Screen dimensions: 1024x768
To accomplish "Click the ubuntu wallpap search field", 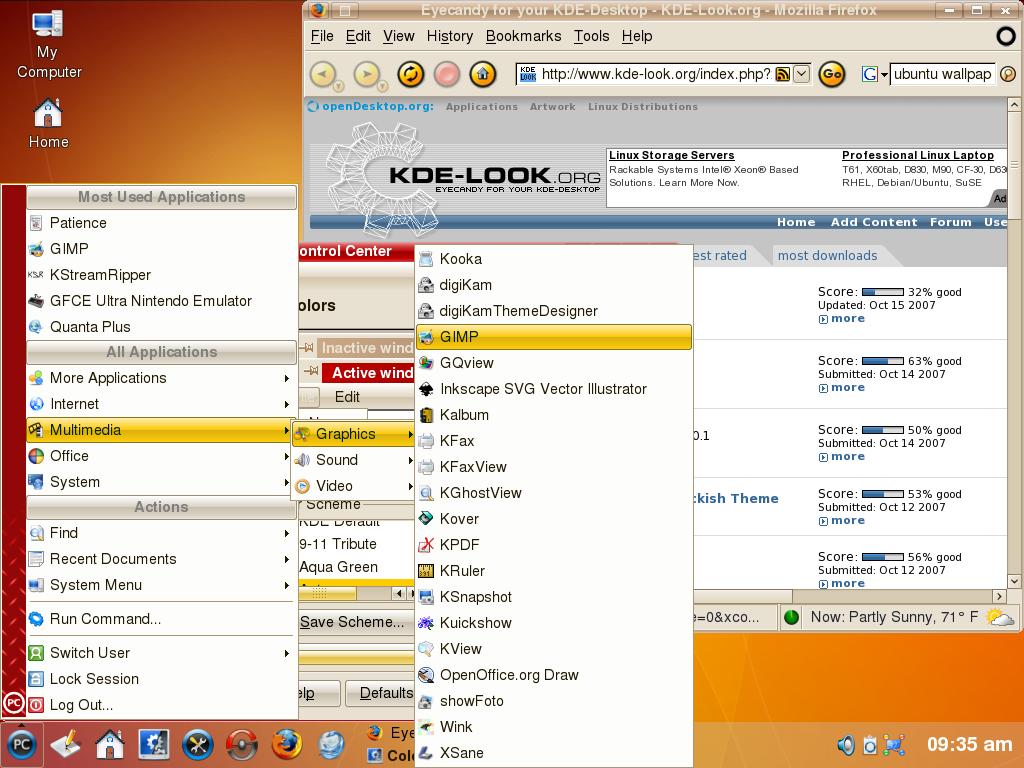I will point(942,74).
